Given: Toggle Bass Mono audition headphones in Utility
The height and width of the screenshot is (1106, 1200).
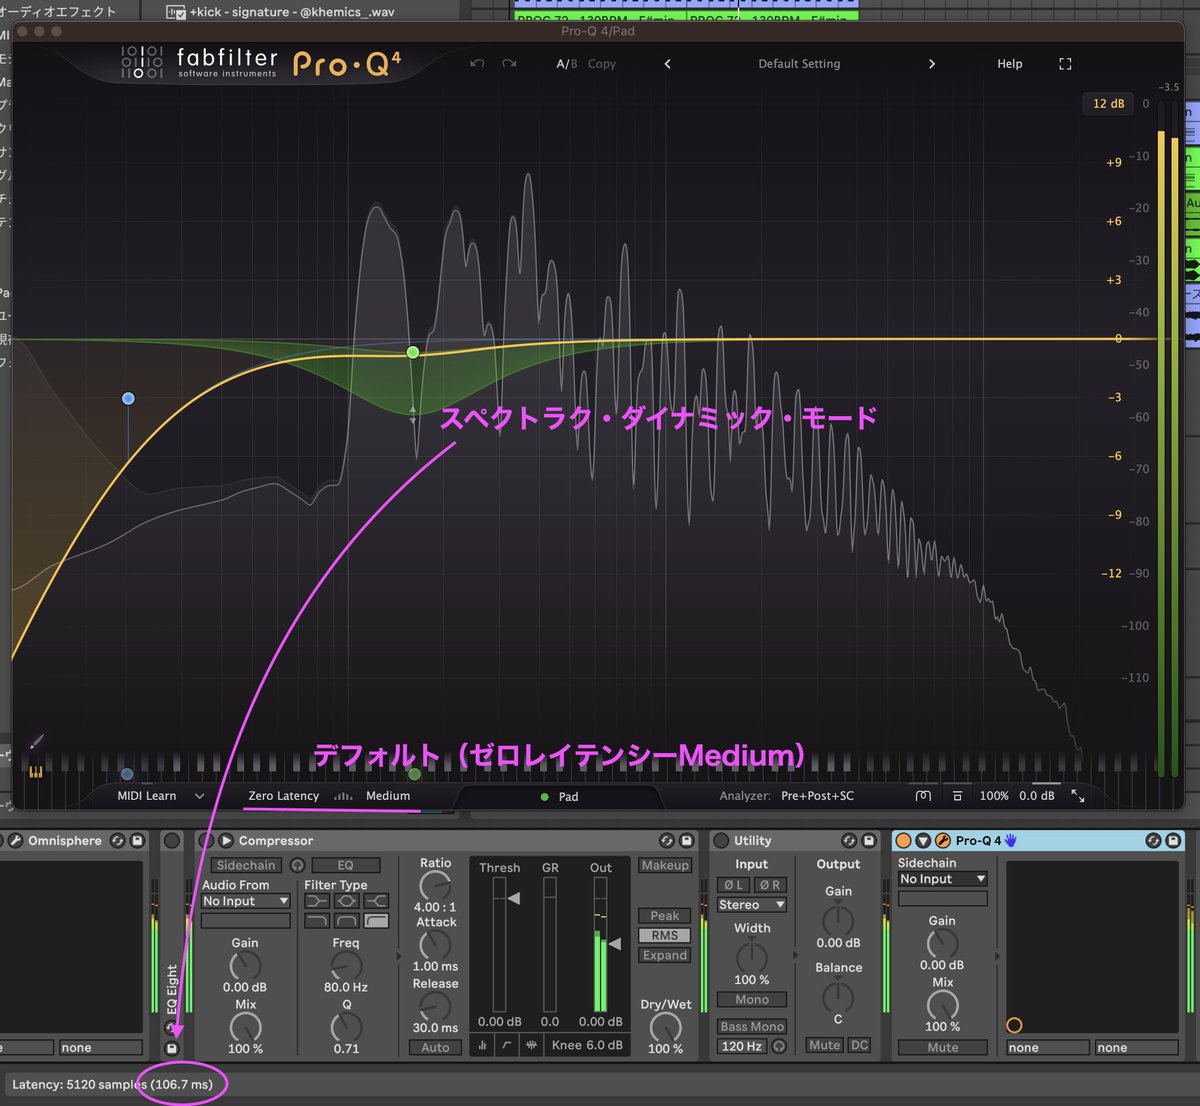Looking at the screenshot, I should click(x=779, y=1046).
